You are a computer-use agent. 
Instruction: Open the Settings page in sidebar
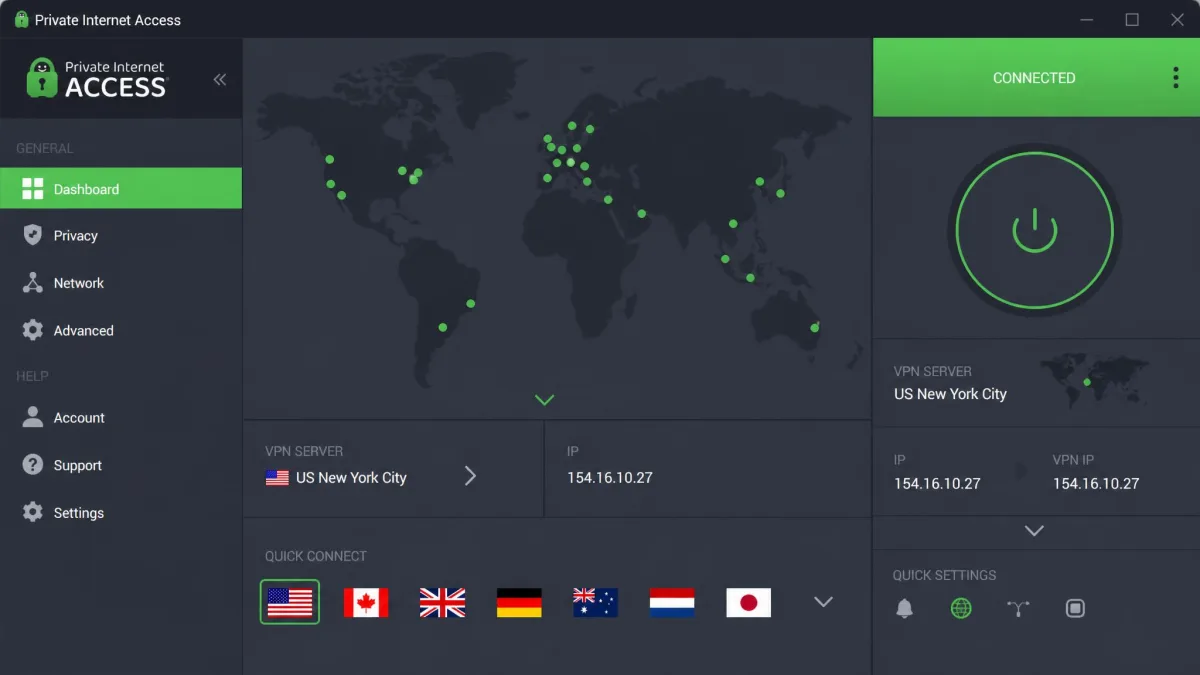tap(121, 512)
